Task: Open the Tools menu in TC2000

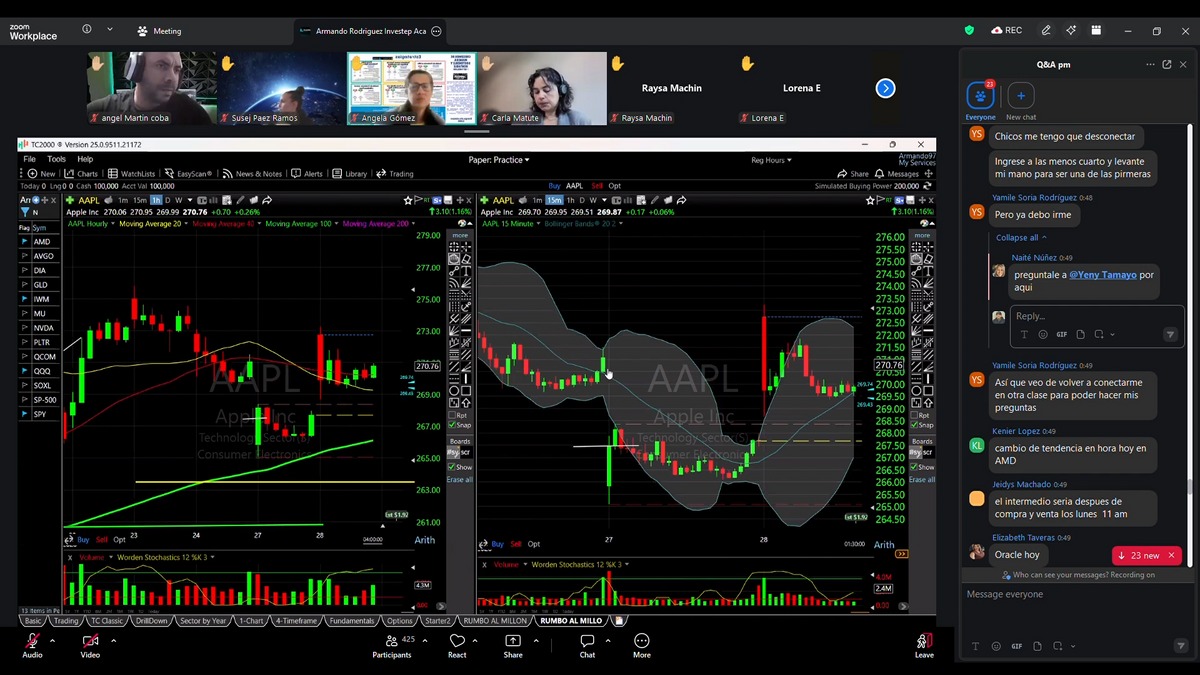Action: (56, 159)
